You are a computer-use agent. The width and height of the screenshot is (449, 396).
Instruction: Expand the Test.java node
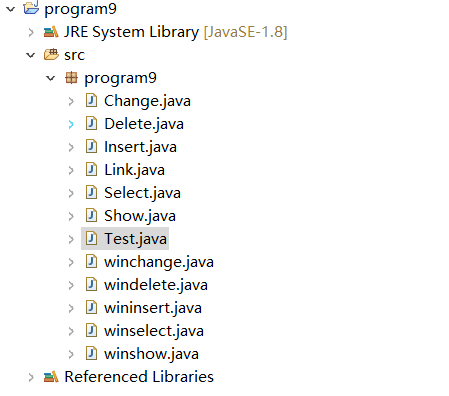71,239
